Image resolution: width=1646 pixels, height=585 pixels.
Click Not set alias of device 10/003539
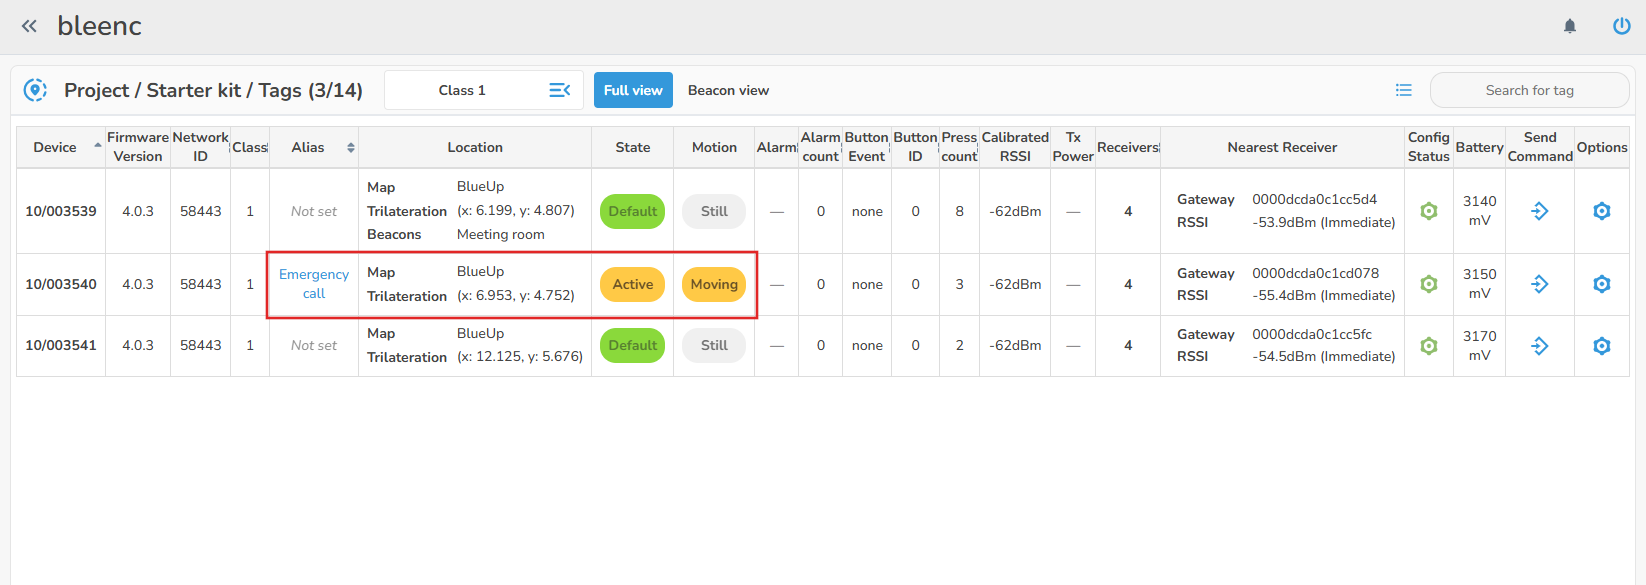click(314, 211)
